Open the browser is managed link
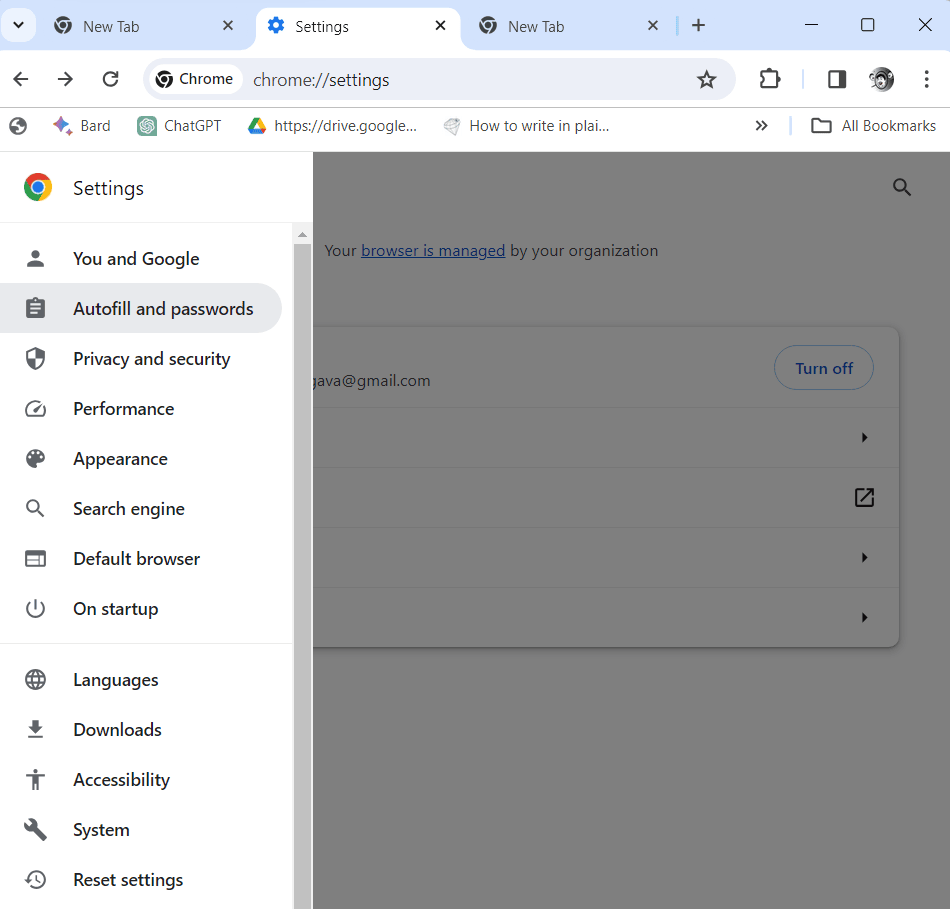Image resolution: width=950 pixels, height=909 pixels. (433, 250)
